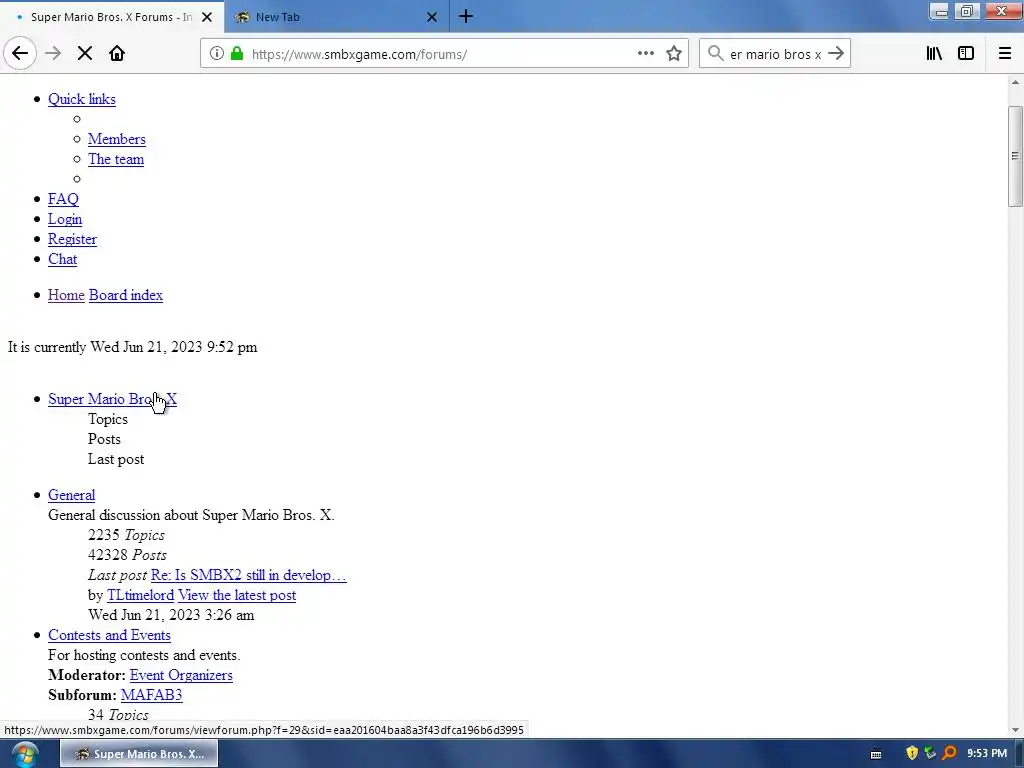
Task: Open the MAFAB3 subforum
Action: click(152, 696)
